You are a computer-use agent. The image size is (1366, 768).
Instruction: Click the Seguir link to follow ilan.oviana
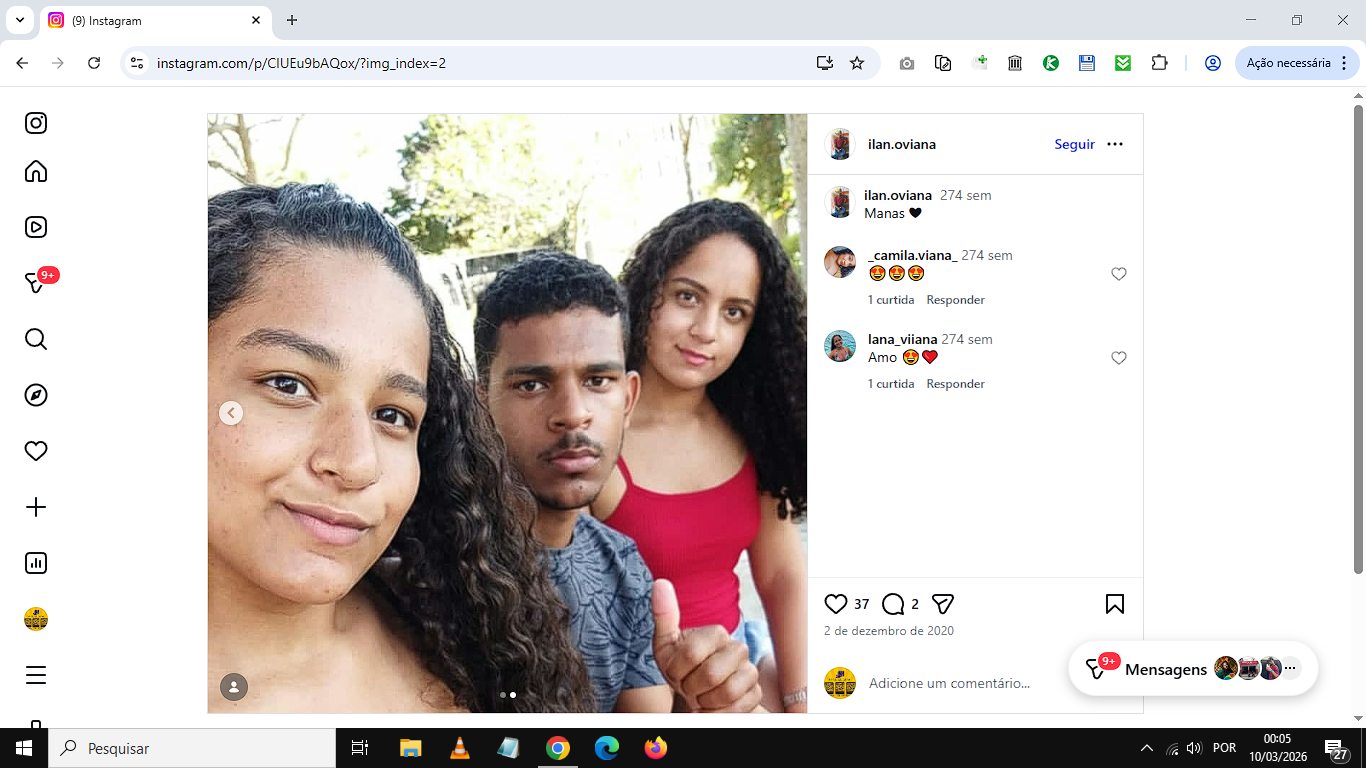click(x=1074, y=144)
